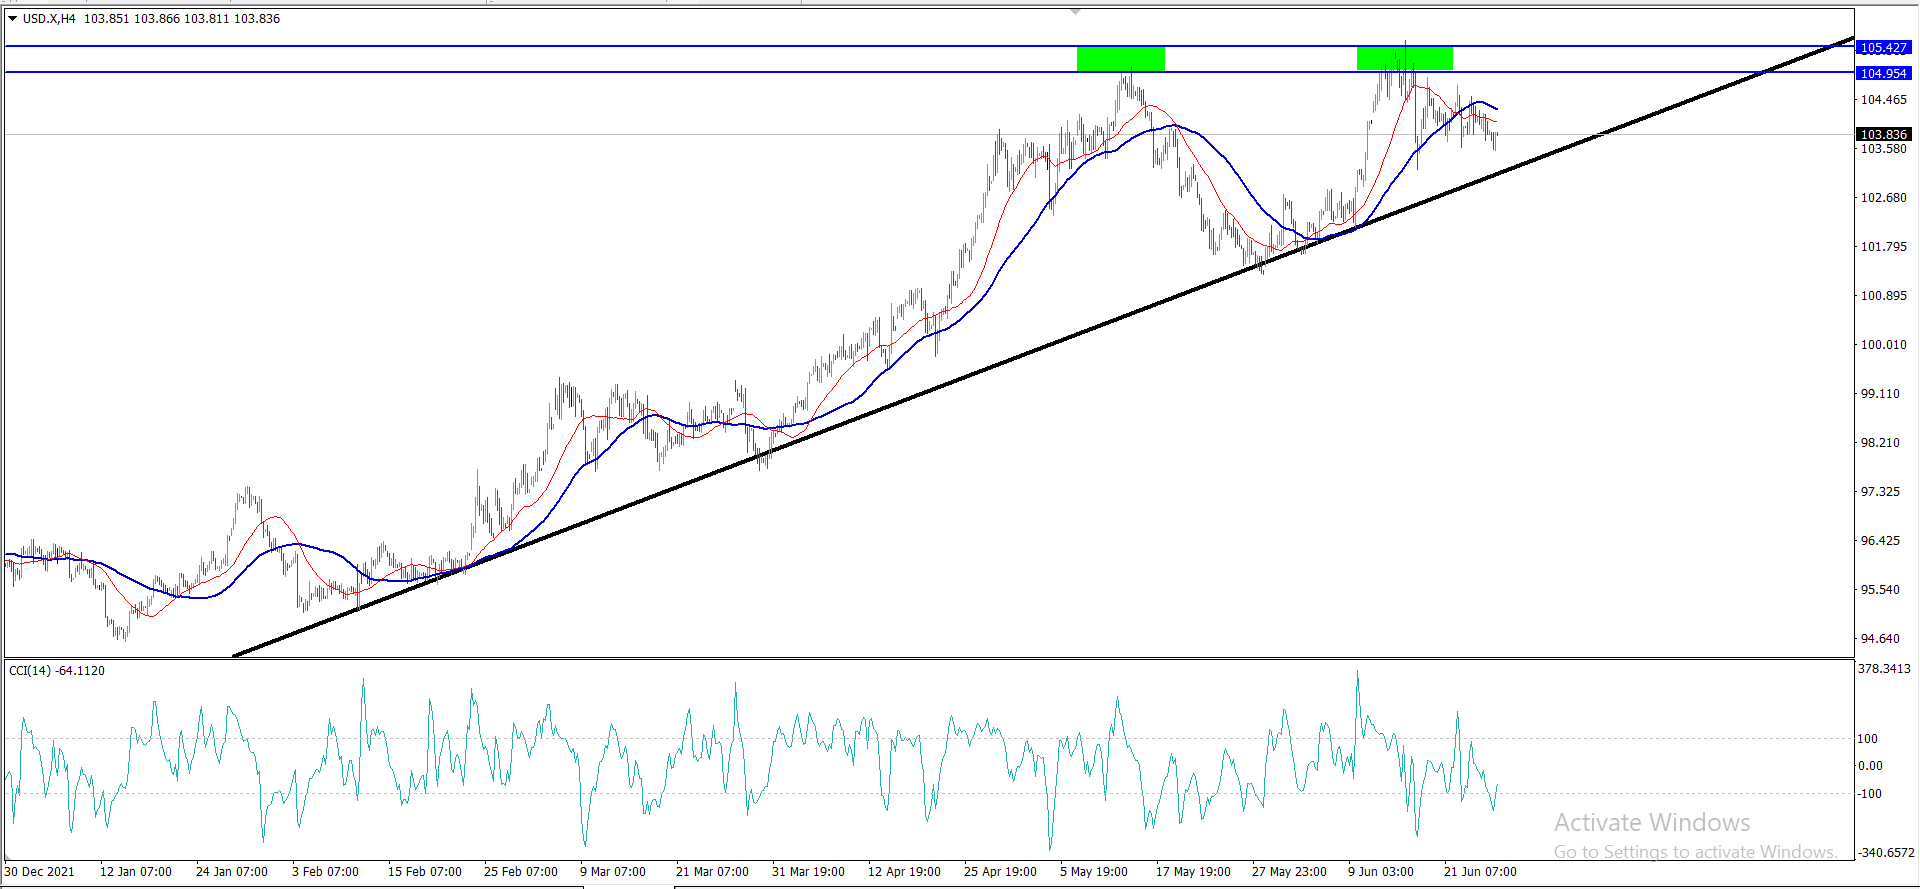Click the current price label 103.836
The width and height of the screenshot is (1920, 889).
[1883, 134]
